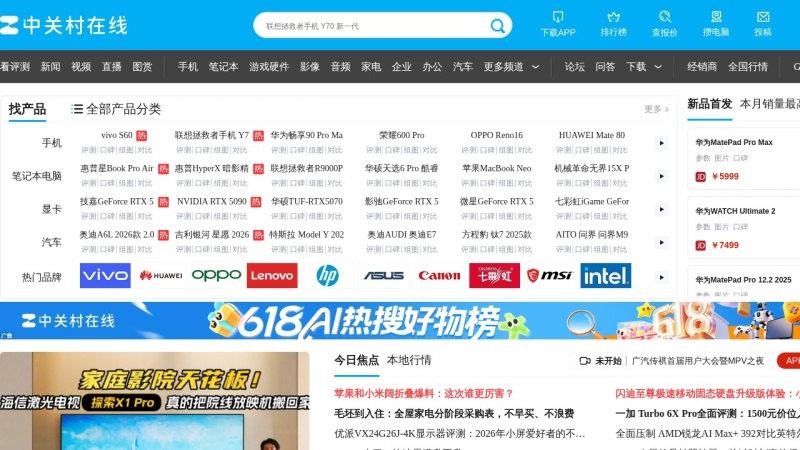Switch to the 本地行情 tab
Screen dimensions: 800x450
tap(409, 360)
